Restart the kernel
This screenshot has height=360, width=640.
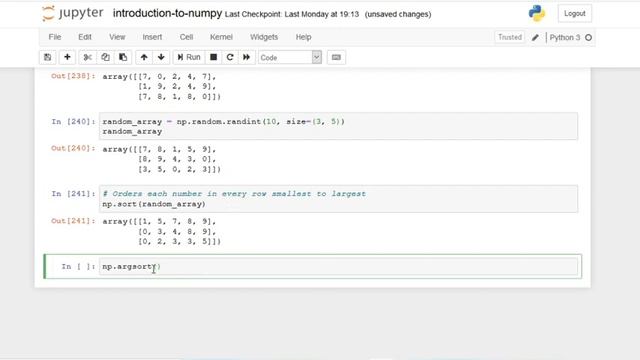(x=230, y=57)
